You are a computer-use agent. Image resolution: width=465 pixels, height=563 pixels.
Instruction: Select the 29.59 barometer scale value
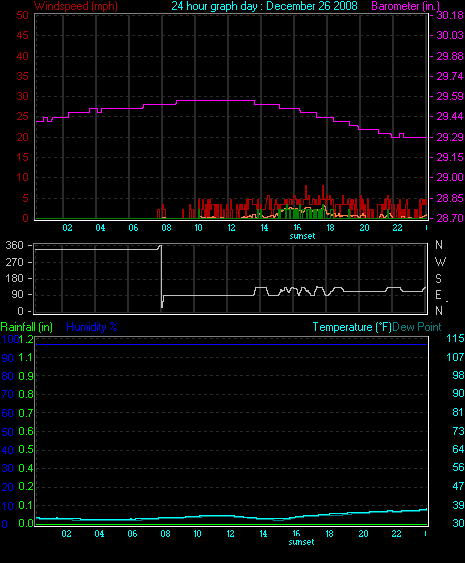pyautogui.click(x=450, y=96)
